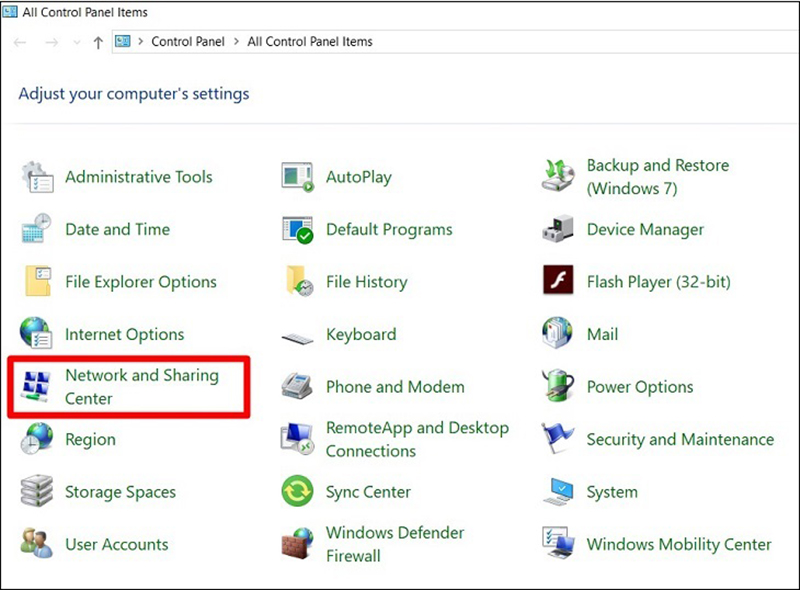The height and width of the screenshot is (590, 800).
Task: Open the Device Manager icon
Action: (x=558, y=228)
